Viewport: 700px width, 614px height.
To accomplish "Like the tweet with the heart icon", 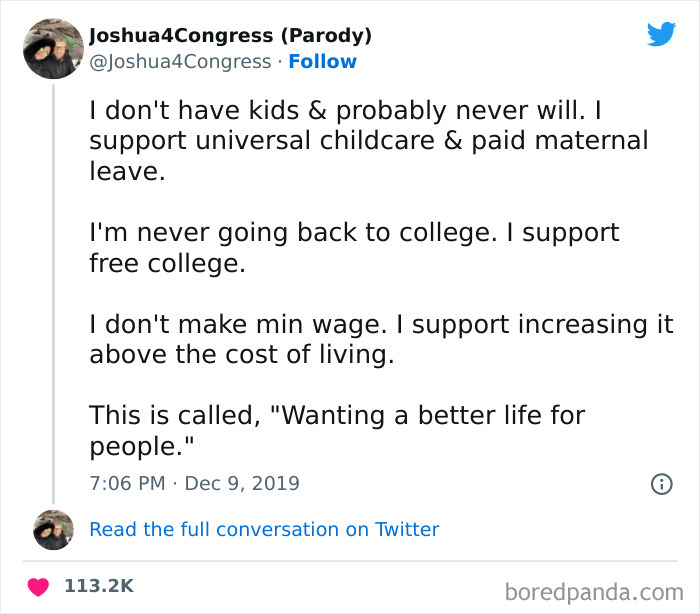I will click(40, 586).
